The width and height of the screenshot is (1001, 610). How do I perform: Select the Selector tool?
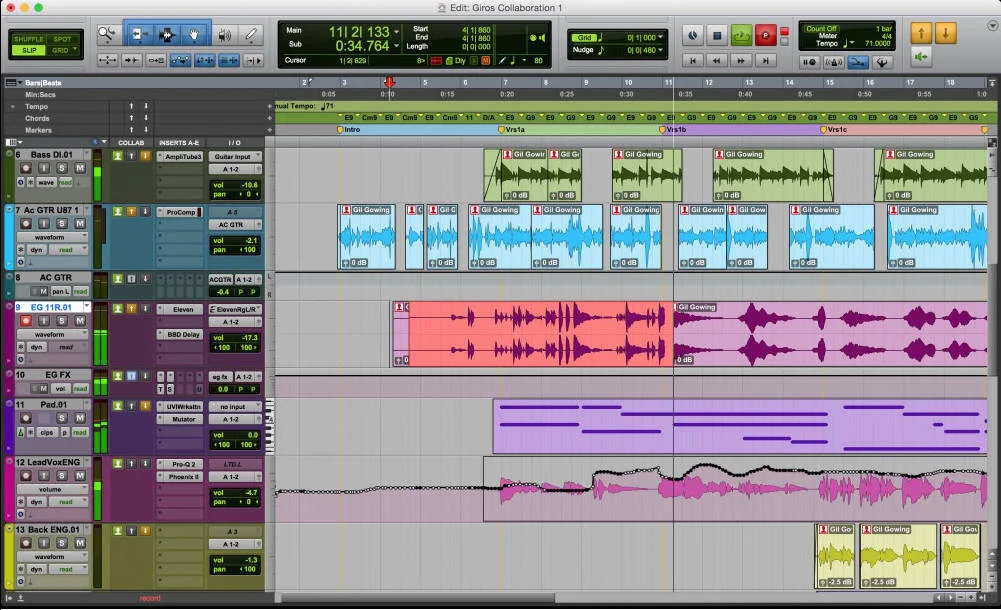click(167, 34)
